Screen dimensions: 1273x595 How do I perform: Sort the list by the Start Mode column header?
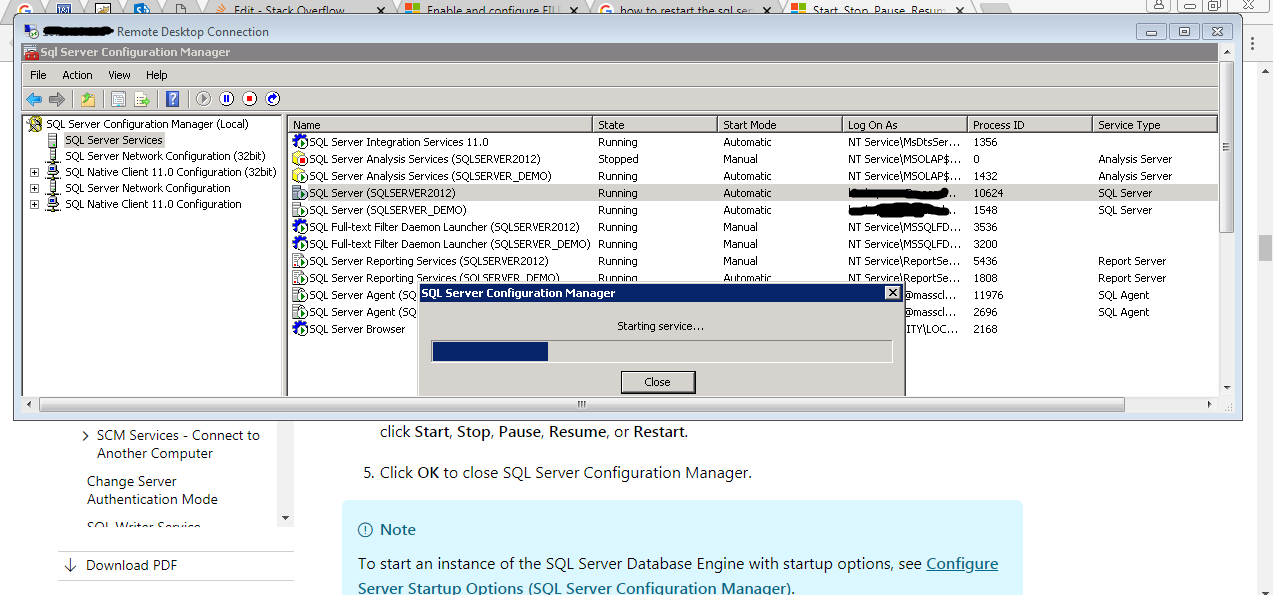(780, 125)
